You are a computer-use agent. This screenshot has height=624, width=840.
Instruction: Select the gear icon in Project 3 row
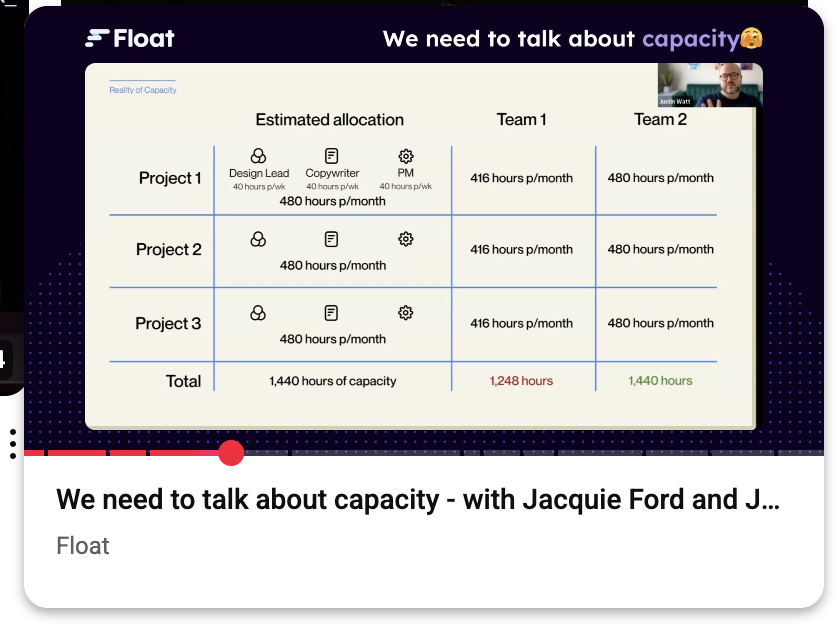click(405, 313)
